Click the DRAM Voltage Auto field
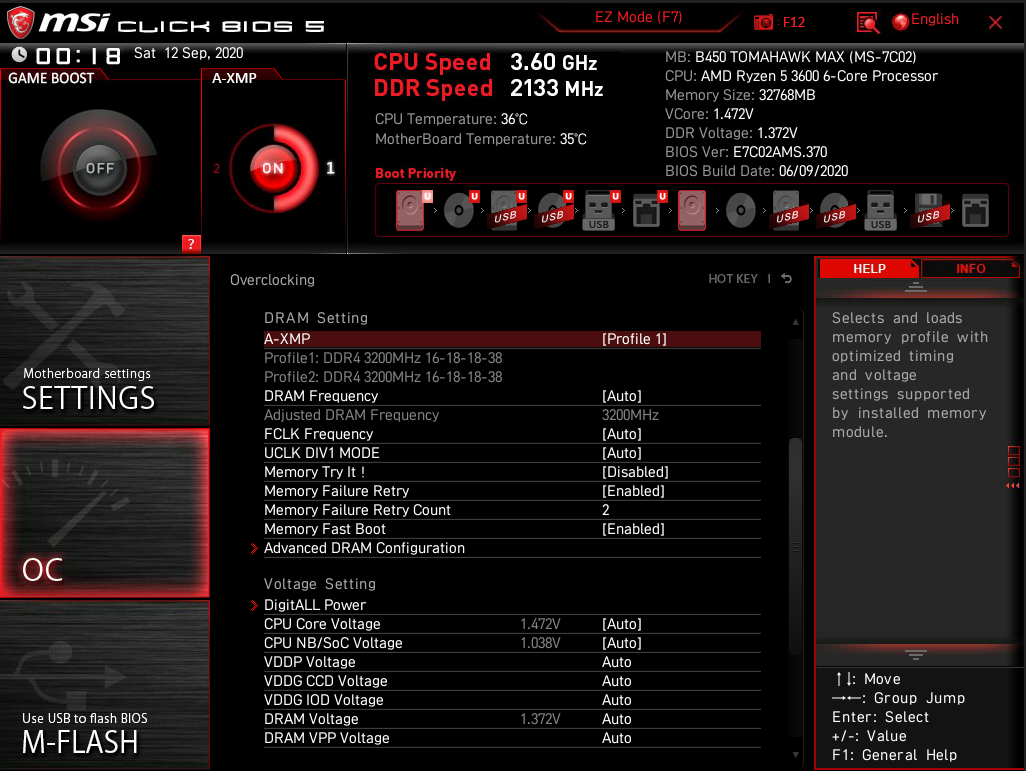The image size is (1026, 771). pyautogui.click(x=616, y=719)
